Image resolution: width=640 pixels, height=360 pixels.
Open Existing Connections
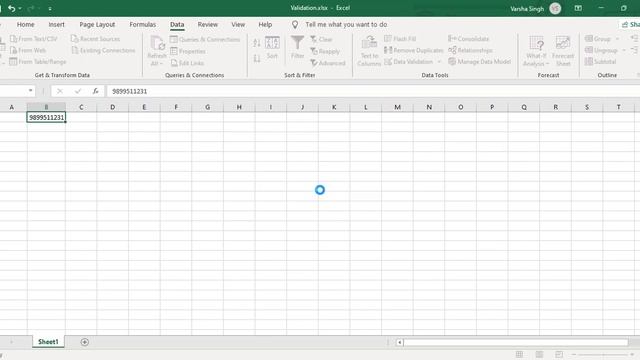point(103,50)
